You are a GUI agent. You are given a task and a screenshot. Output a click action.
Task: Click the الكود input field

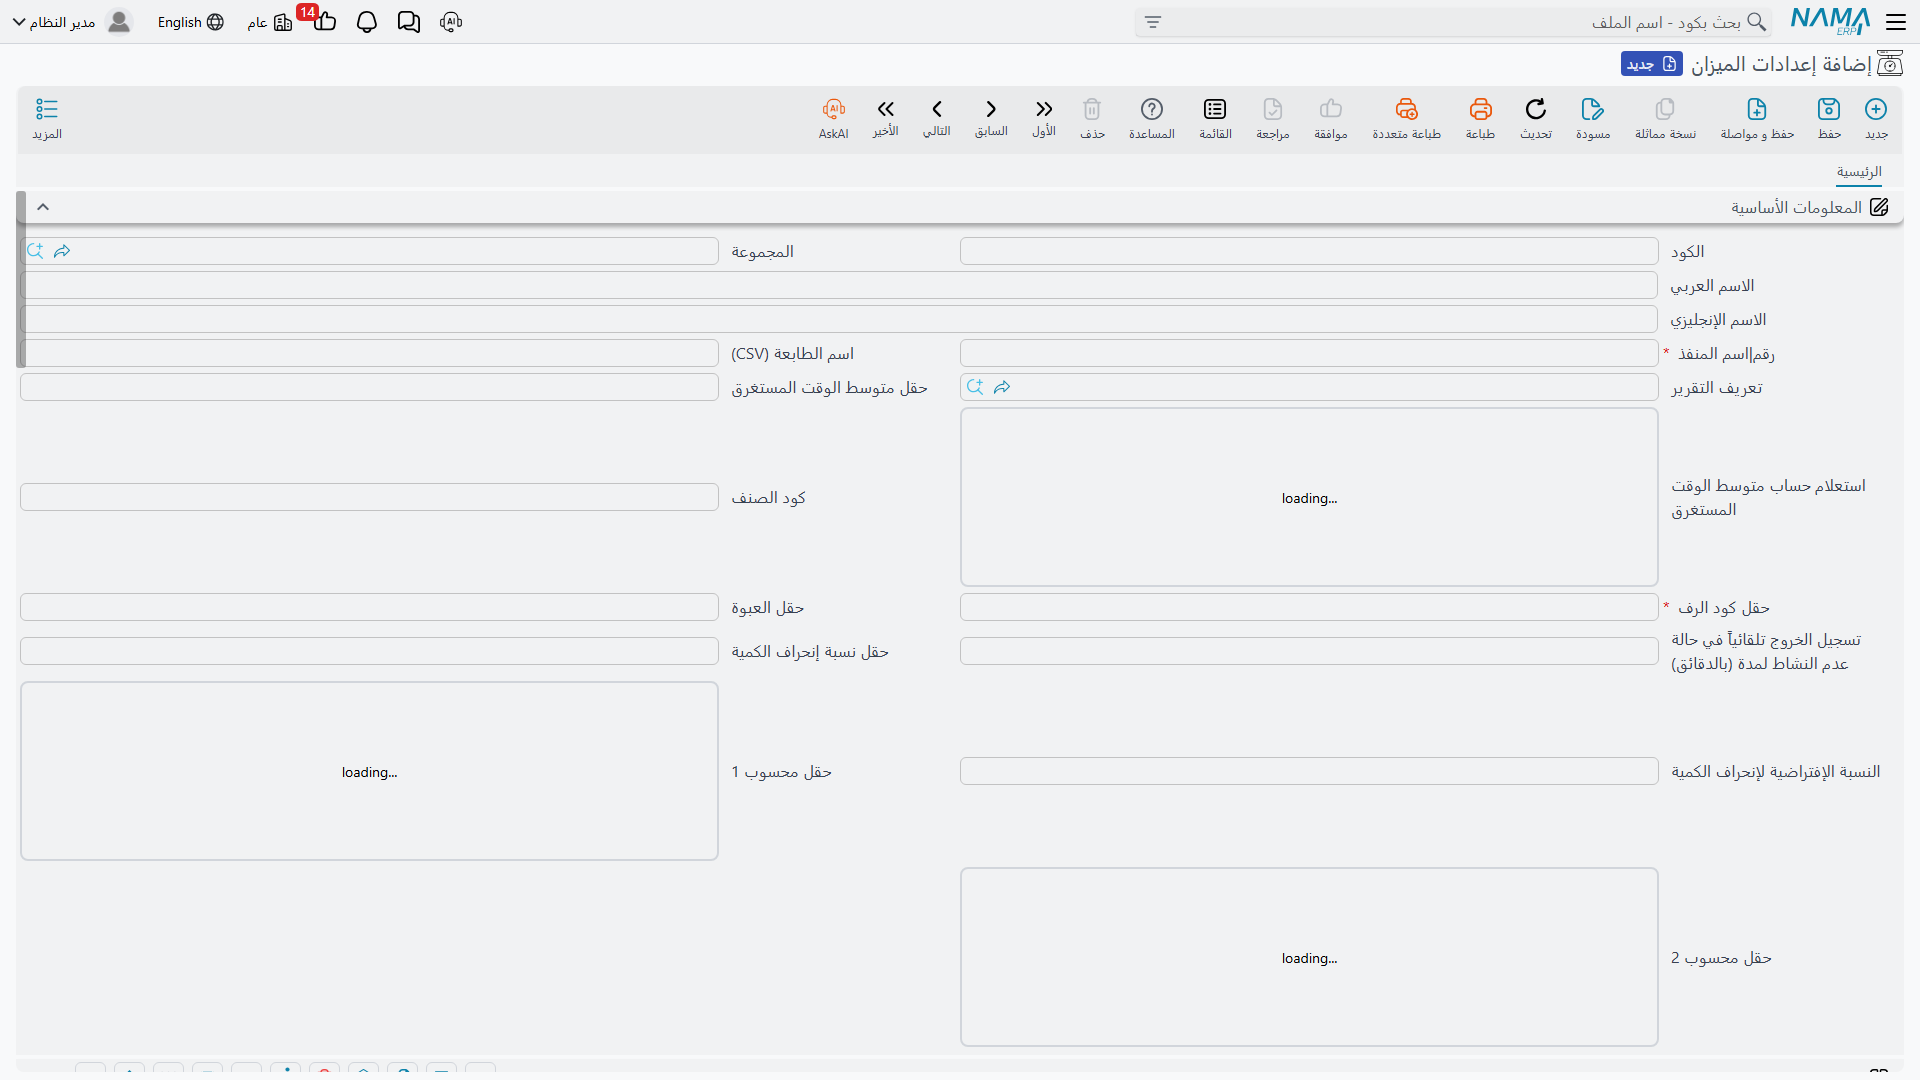(1309, 251)
